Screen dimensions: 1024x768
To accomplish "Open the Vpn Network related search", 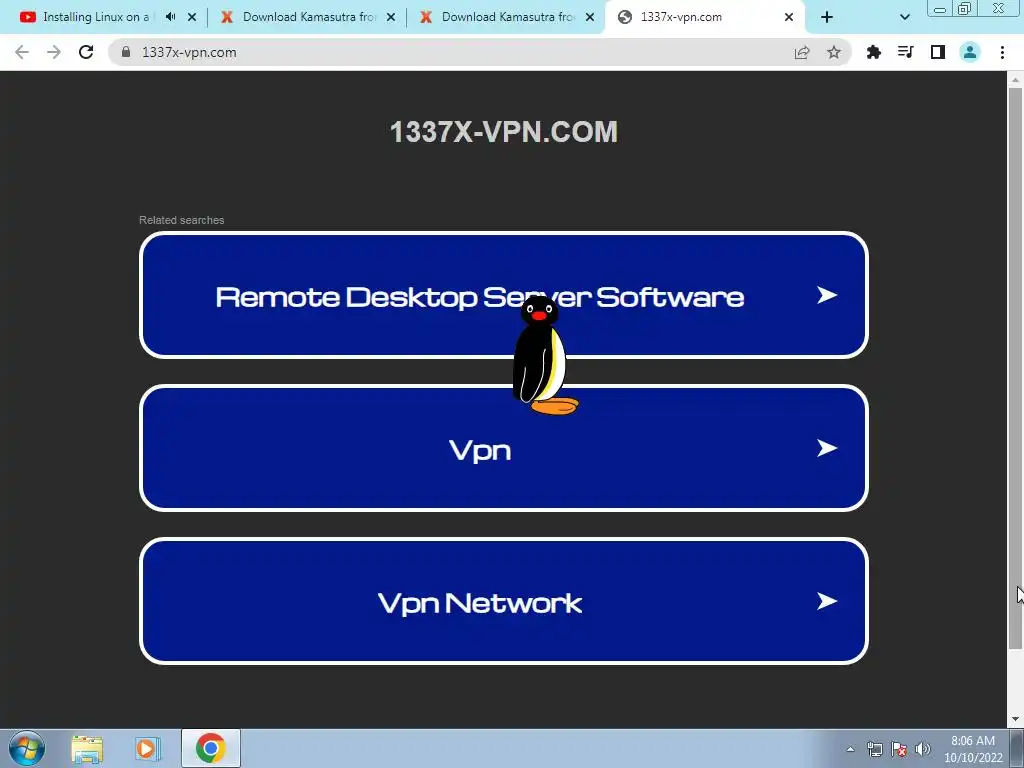I will 504,601.
